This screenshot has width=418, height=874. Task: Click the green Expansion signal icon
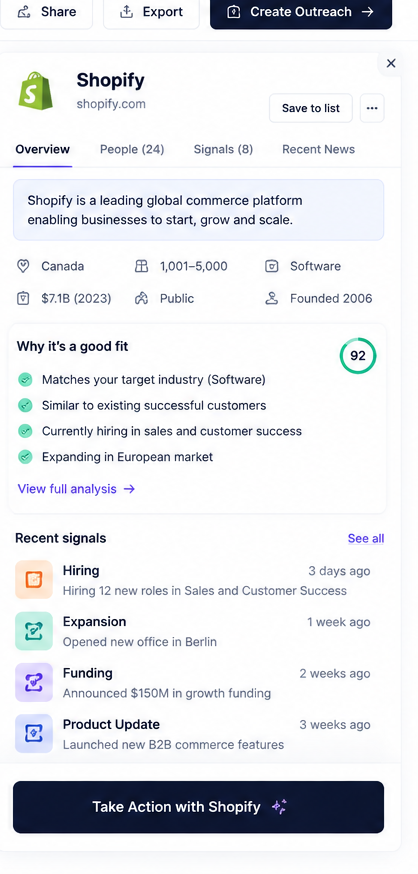(34, 631)
